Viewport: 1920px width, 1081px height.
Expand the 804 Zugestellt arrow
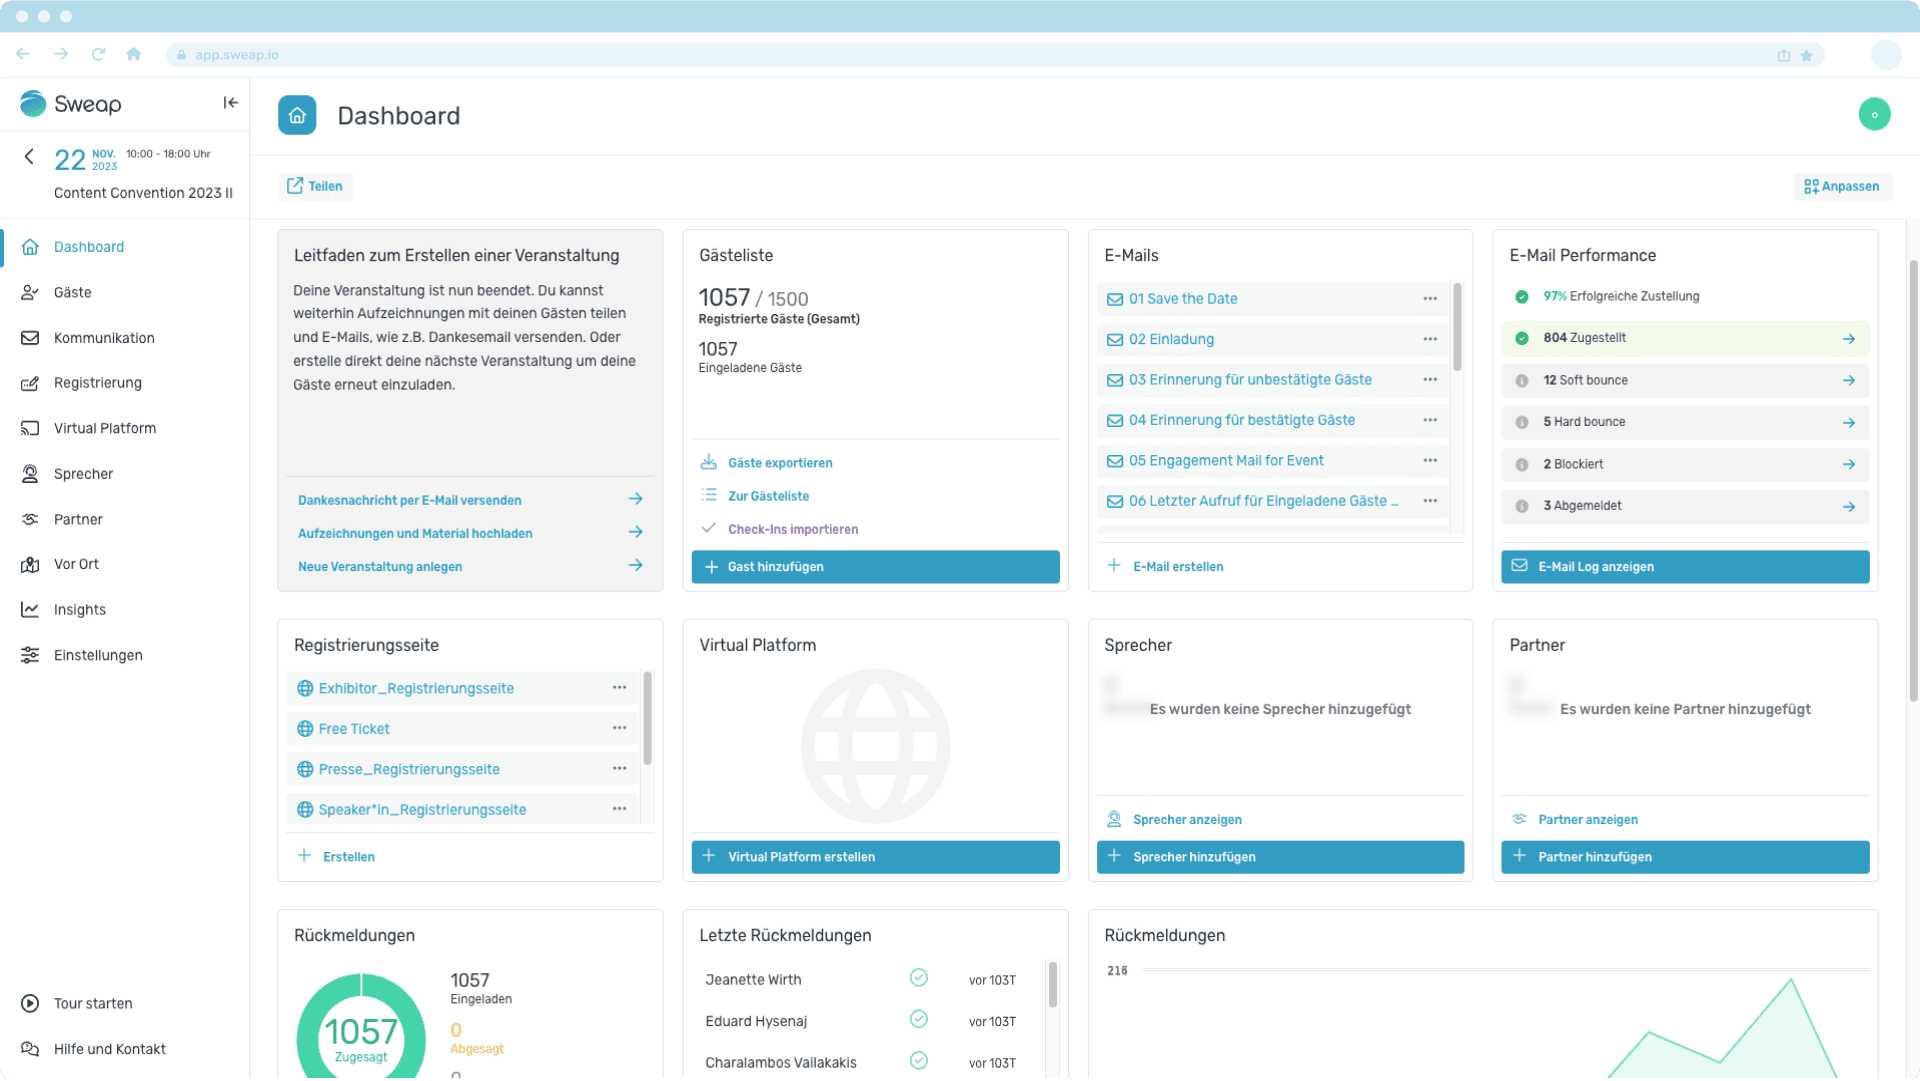1848,339
